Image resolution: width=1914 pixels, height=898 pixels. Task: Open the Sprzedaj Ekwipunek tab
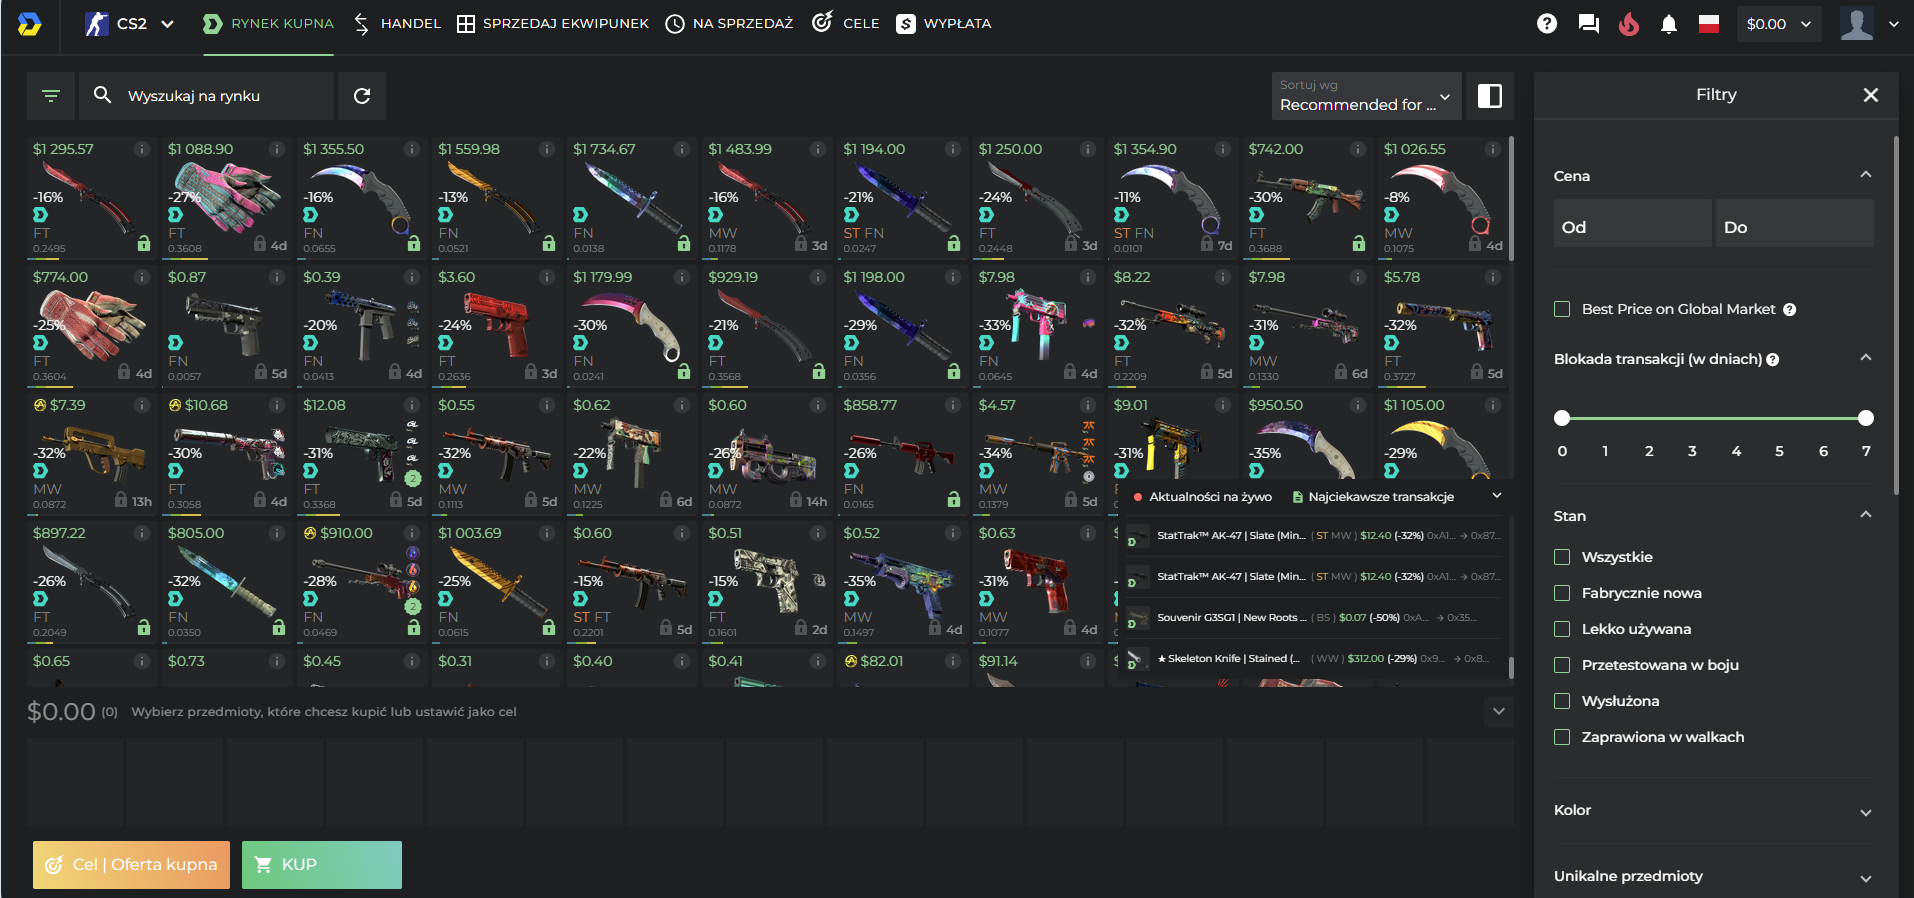point(553,24)
